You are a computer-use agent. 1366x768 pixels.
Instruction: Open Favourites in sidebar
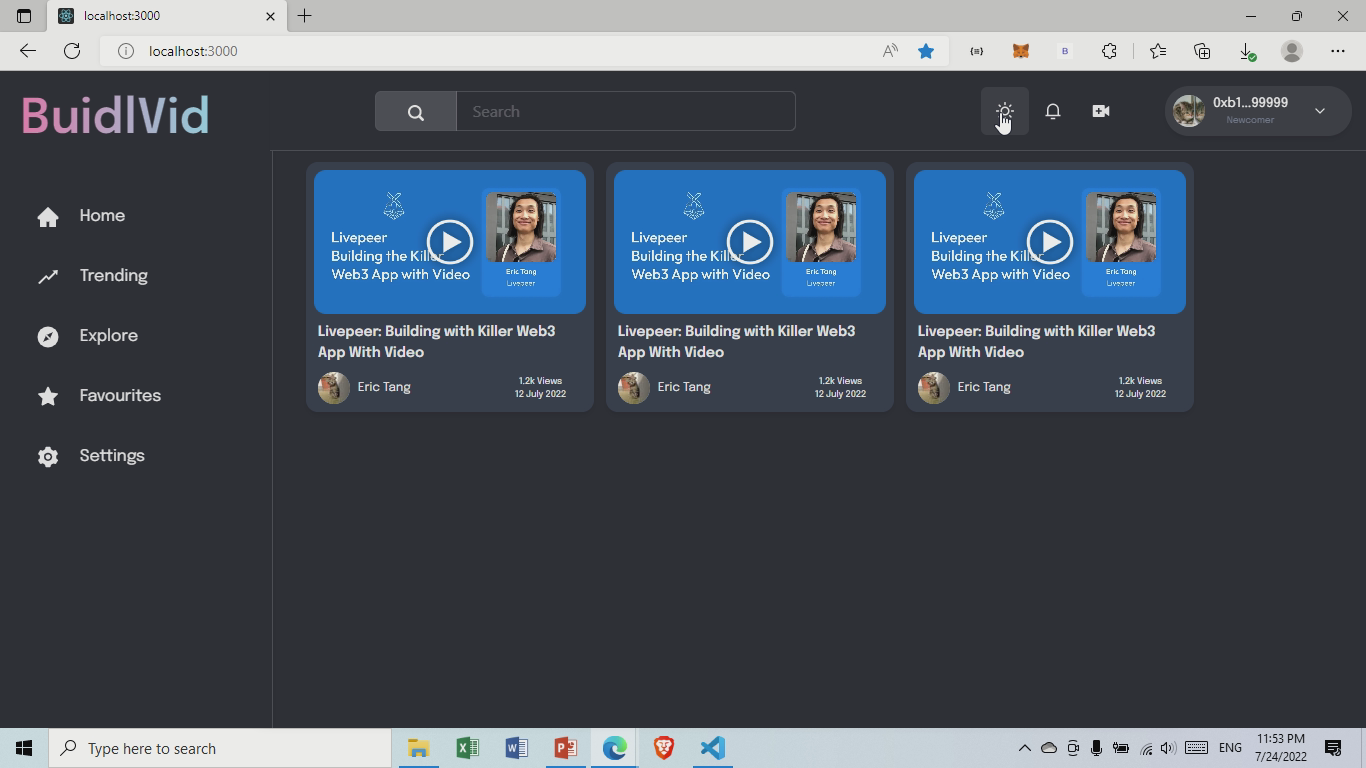(120, 395)
